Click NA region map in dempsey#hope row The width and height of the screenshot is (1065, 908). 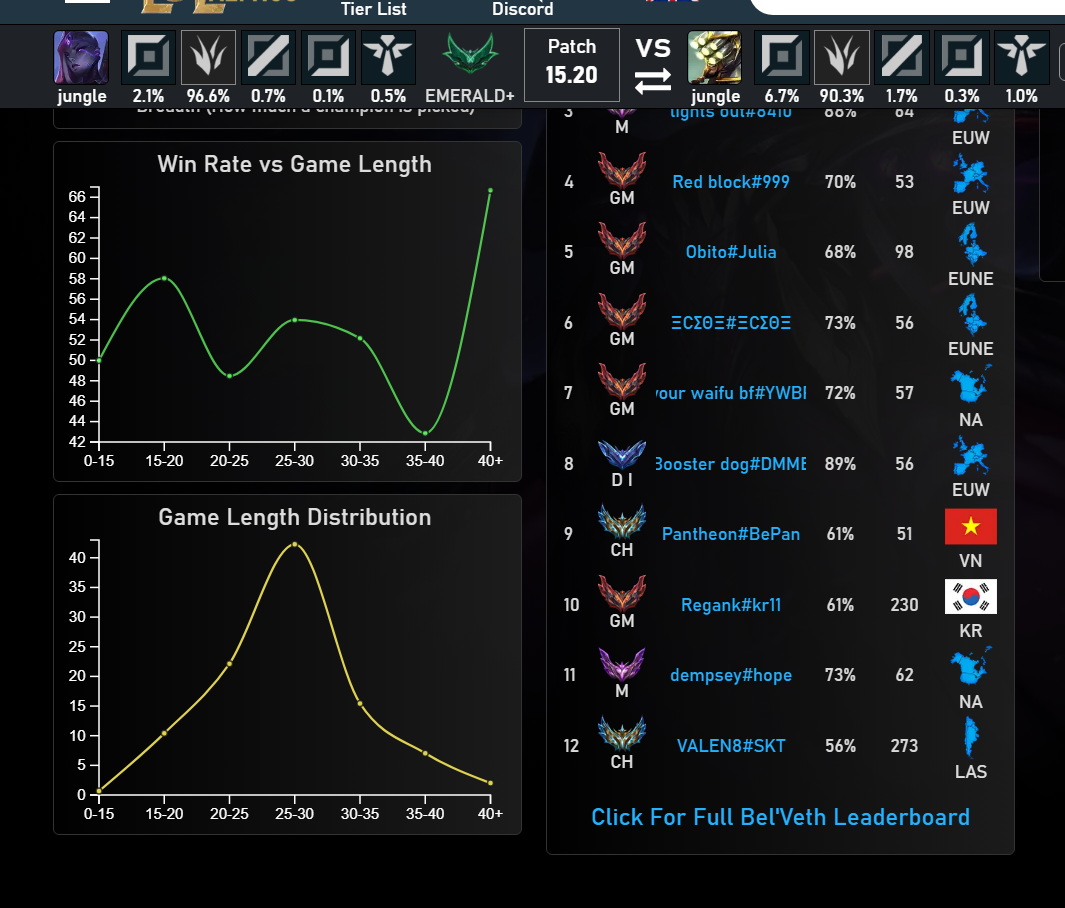[971, 666]
